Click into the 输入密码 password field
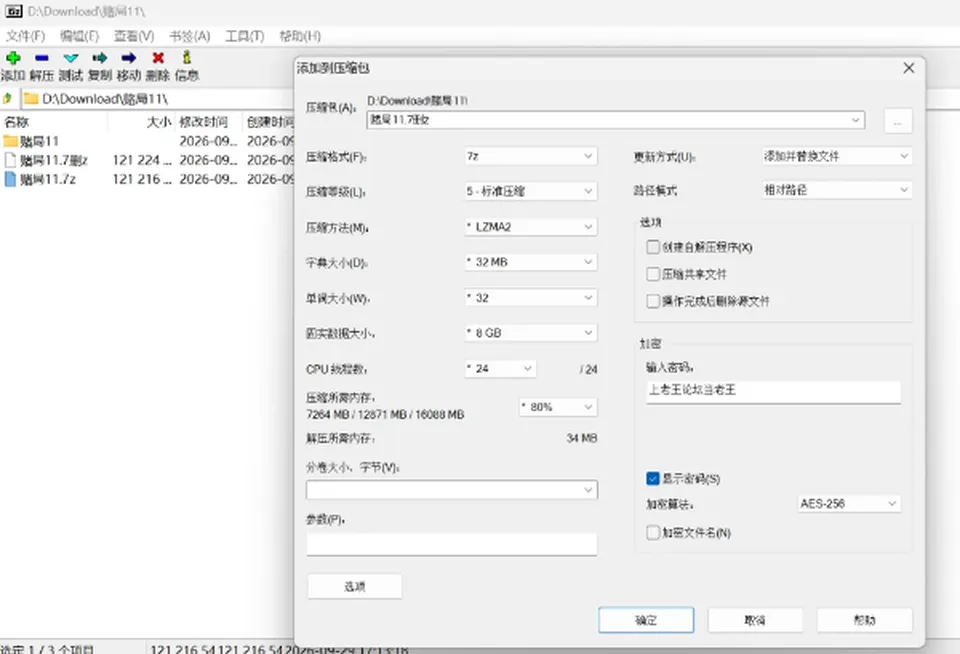 (x=773, y=391)
